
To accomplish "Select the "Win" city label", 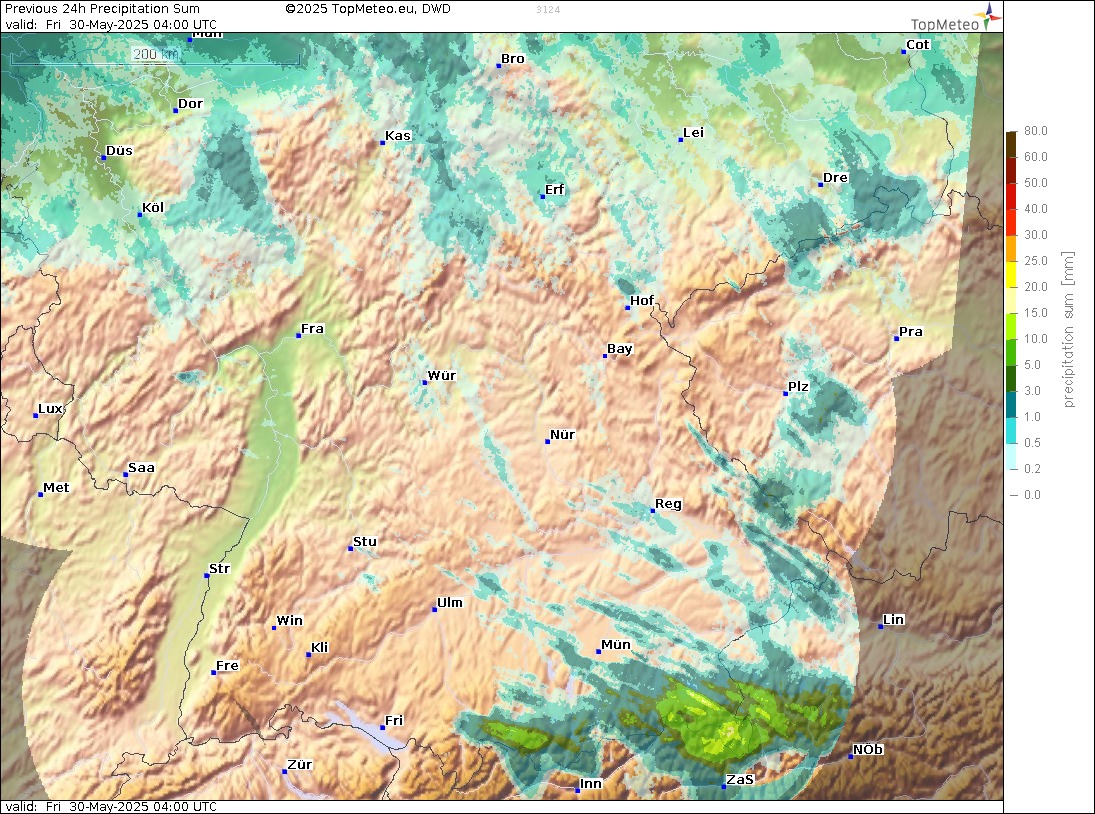I will pos(290,621).
